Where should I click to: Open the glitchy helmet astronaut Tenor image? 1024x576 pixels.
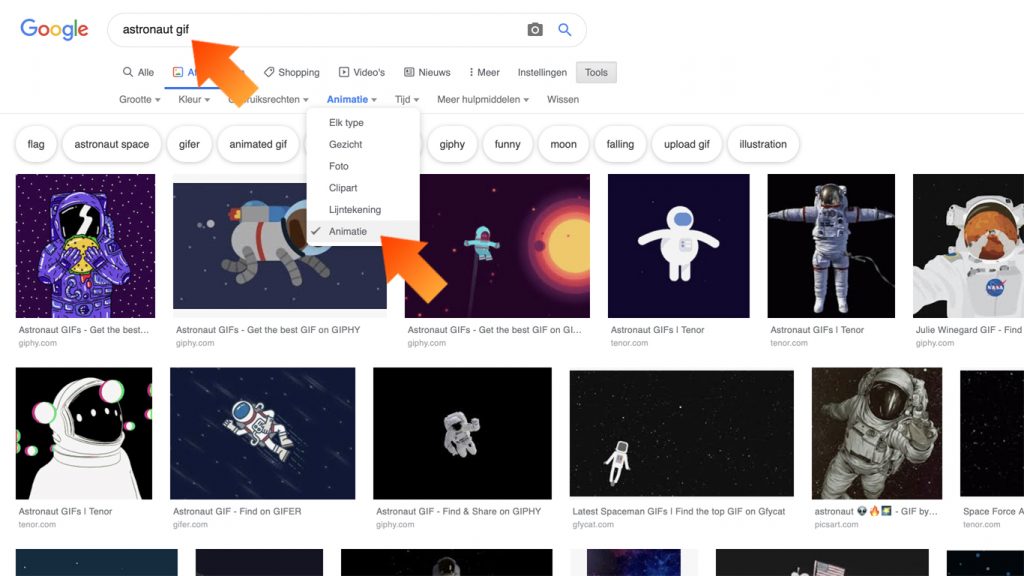click(x=84, y=434)
